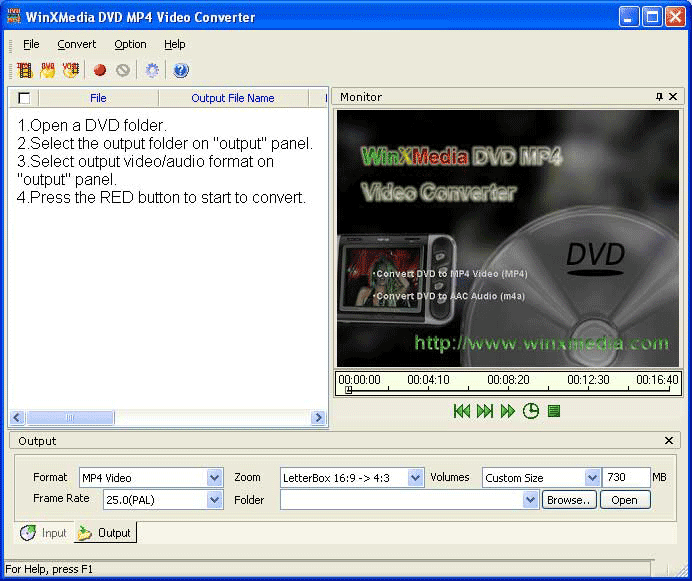Switch to the Input tab
692x581 pixels.
tap(43, 533)
